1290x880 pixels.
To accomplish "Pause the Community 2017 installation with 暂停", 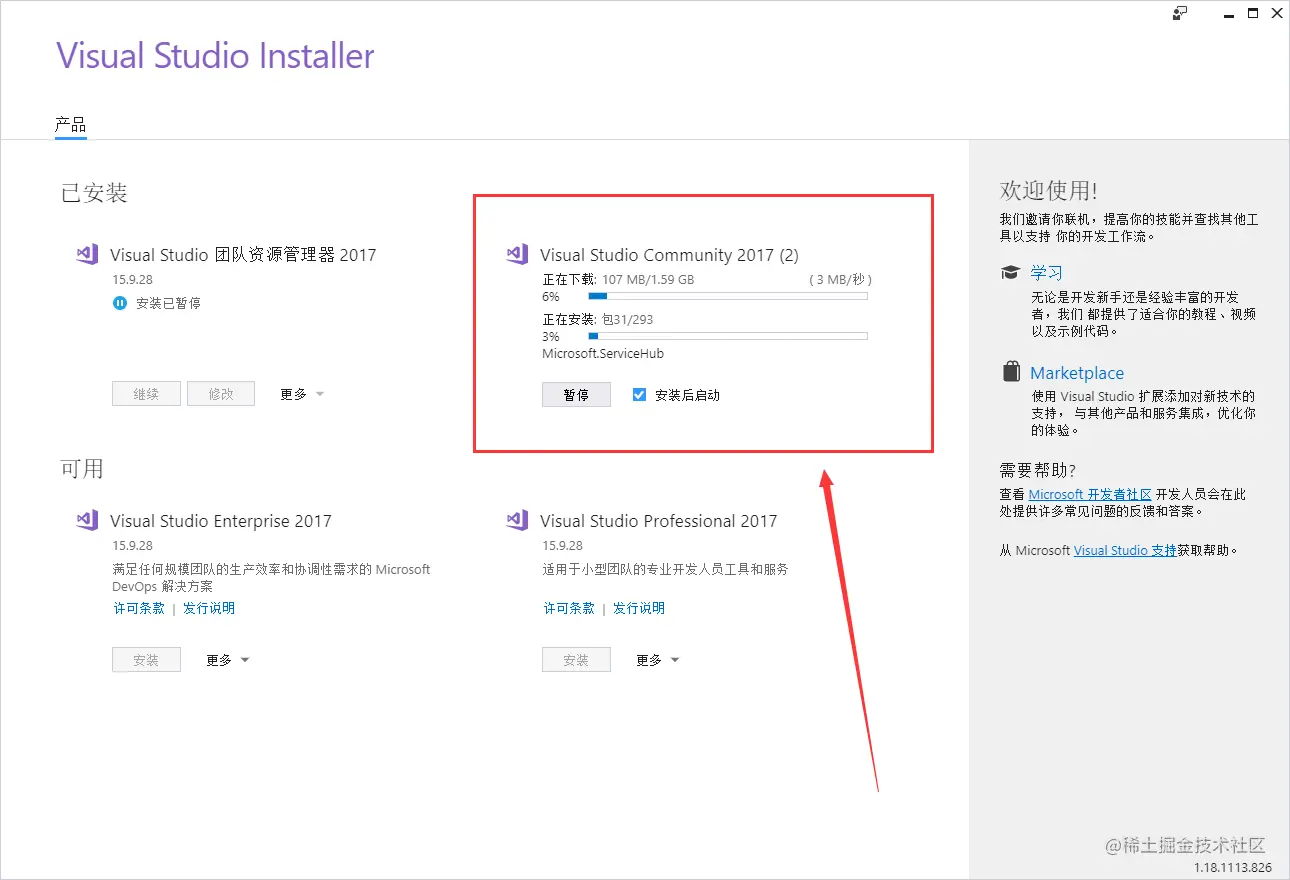I will (x=576, y=394).
